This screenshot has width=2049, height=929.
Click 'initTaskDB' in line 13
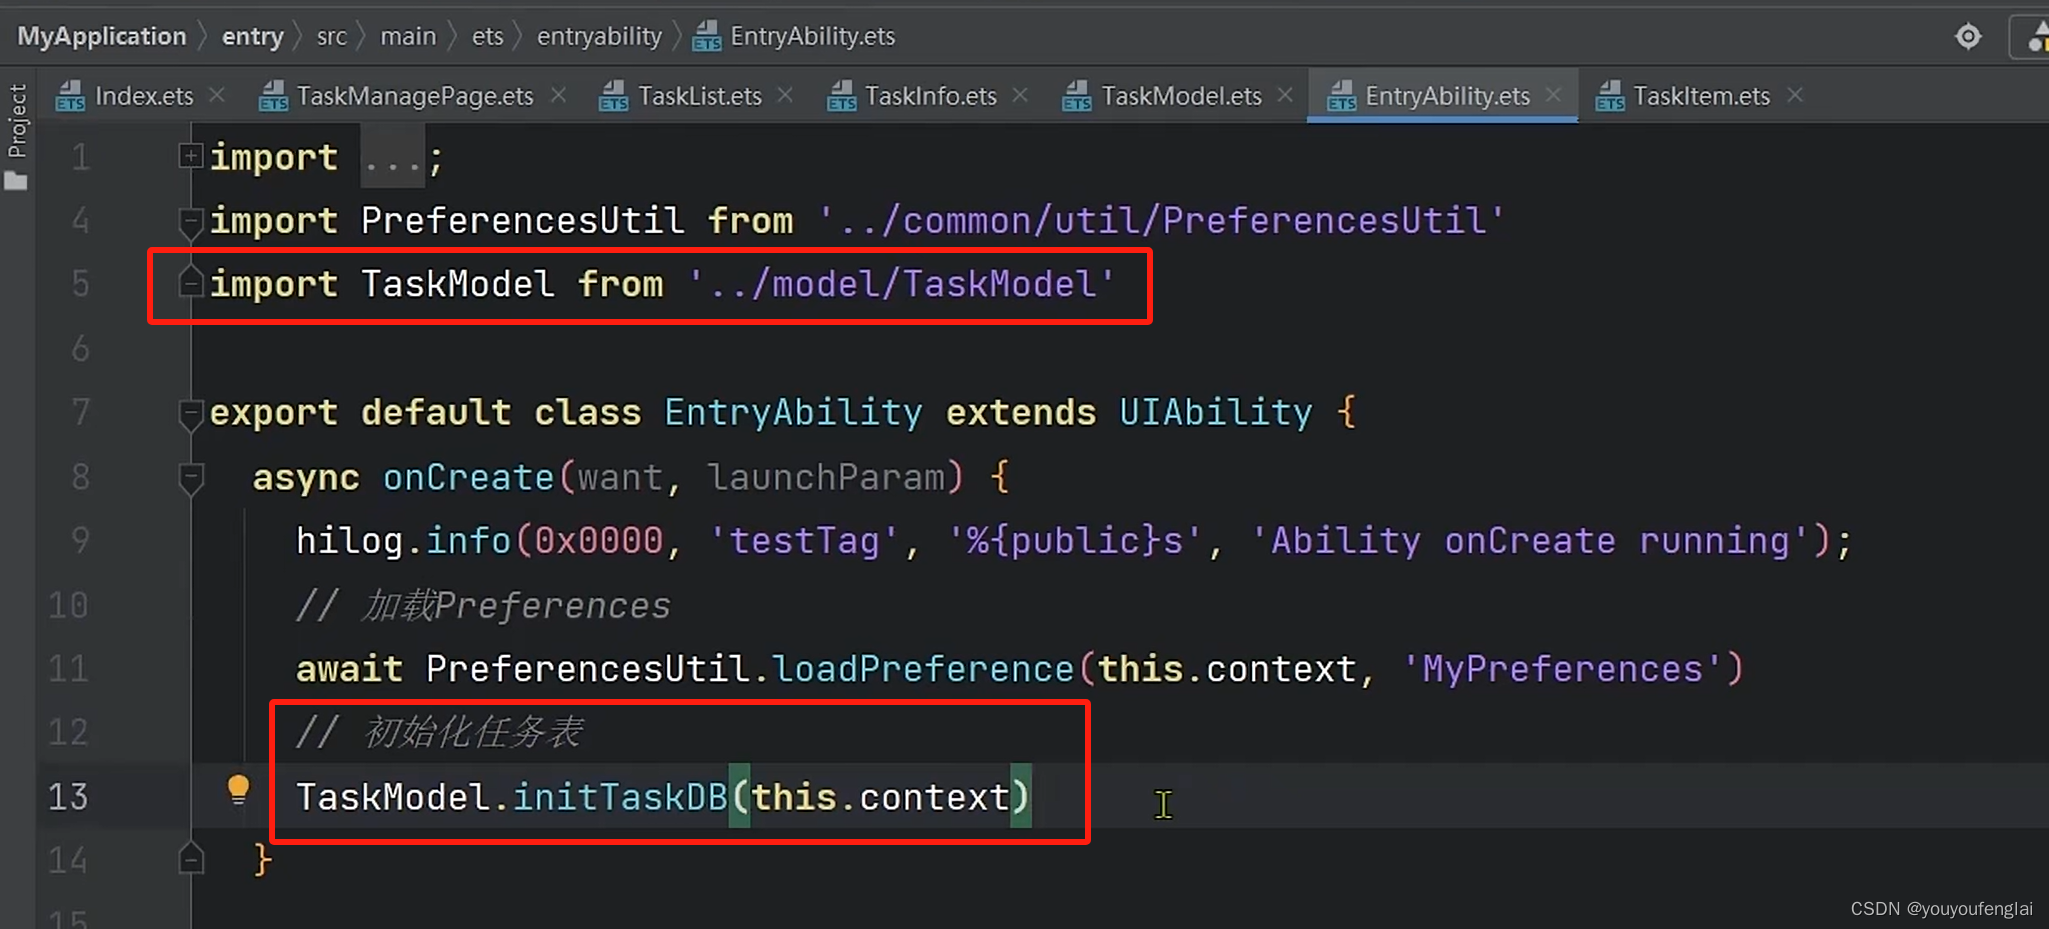pos(619,797)
